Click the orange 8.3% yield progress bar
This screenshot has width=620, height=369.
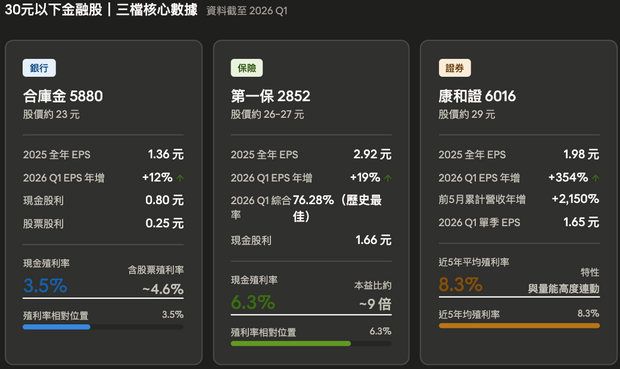coord(519,326)
